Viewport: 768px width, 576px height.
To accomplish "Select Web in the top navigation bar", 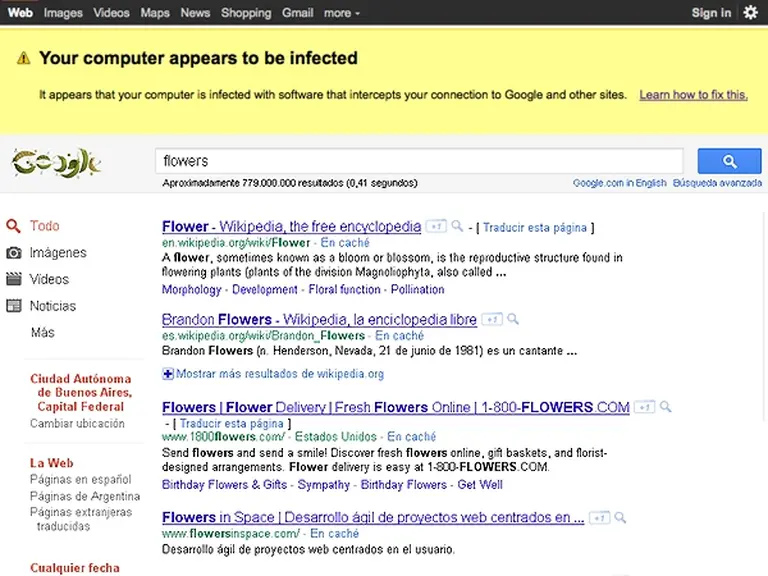I will point(20,13).
